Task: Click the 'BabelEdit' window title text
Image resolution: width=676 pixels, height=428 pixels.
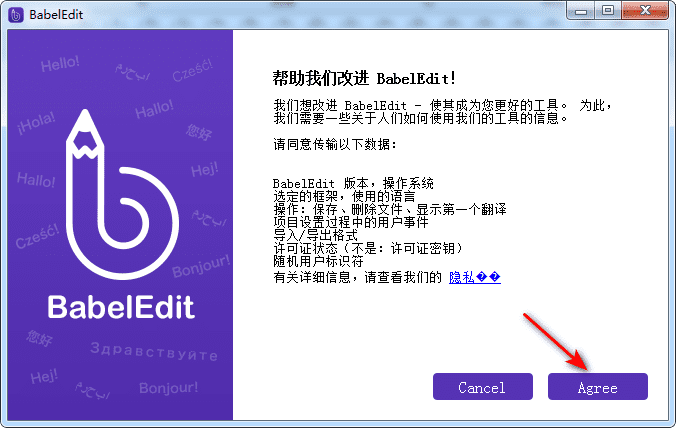Action: click(56, 15)
